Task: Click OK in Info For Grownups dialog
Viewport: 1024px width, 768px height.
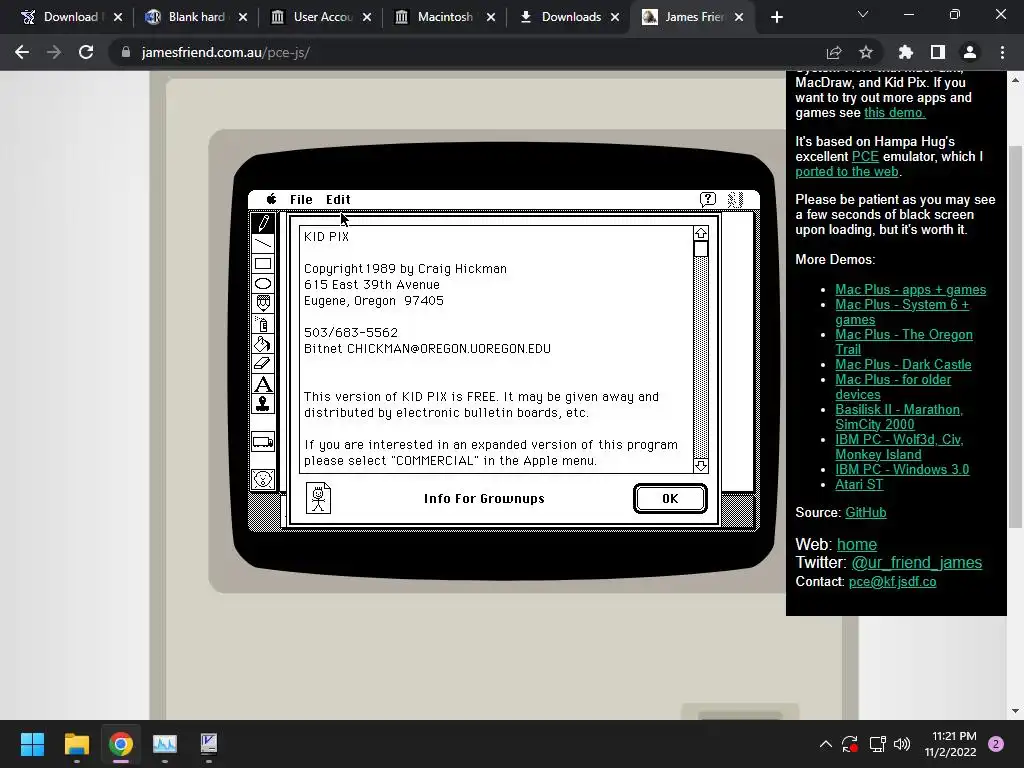Action: [x=670, y=499]
